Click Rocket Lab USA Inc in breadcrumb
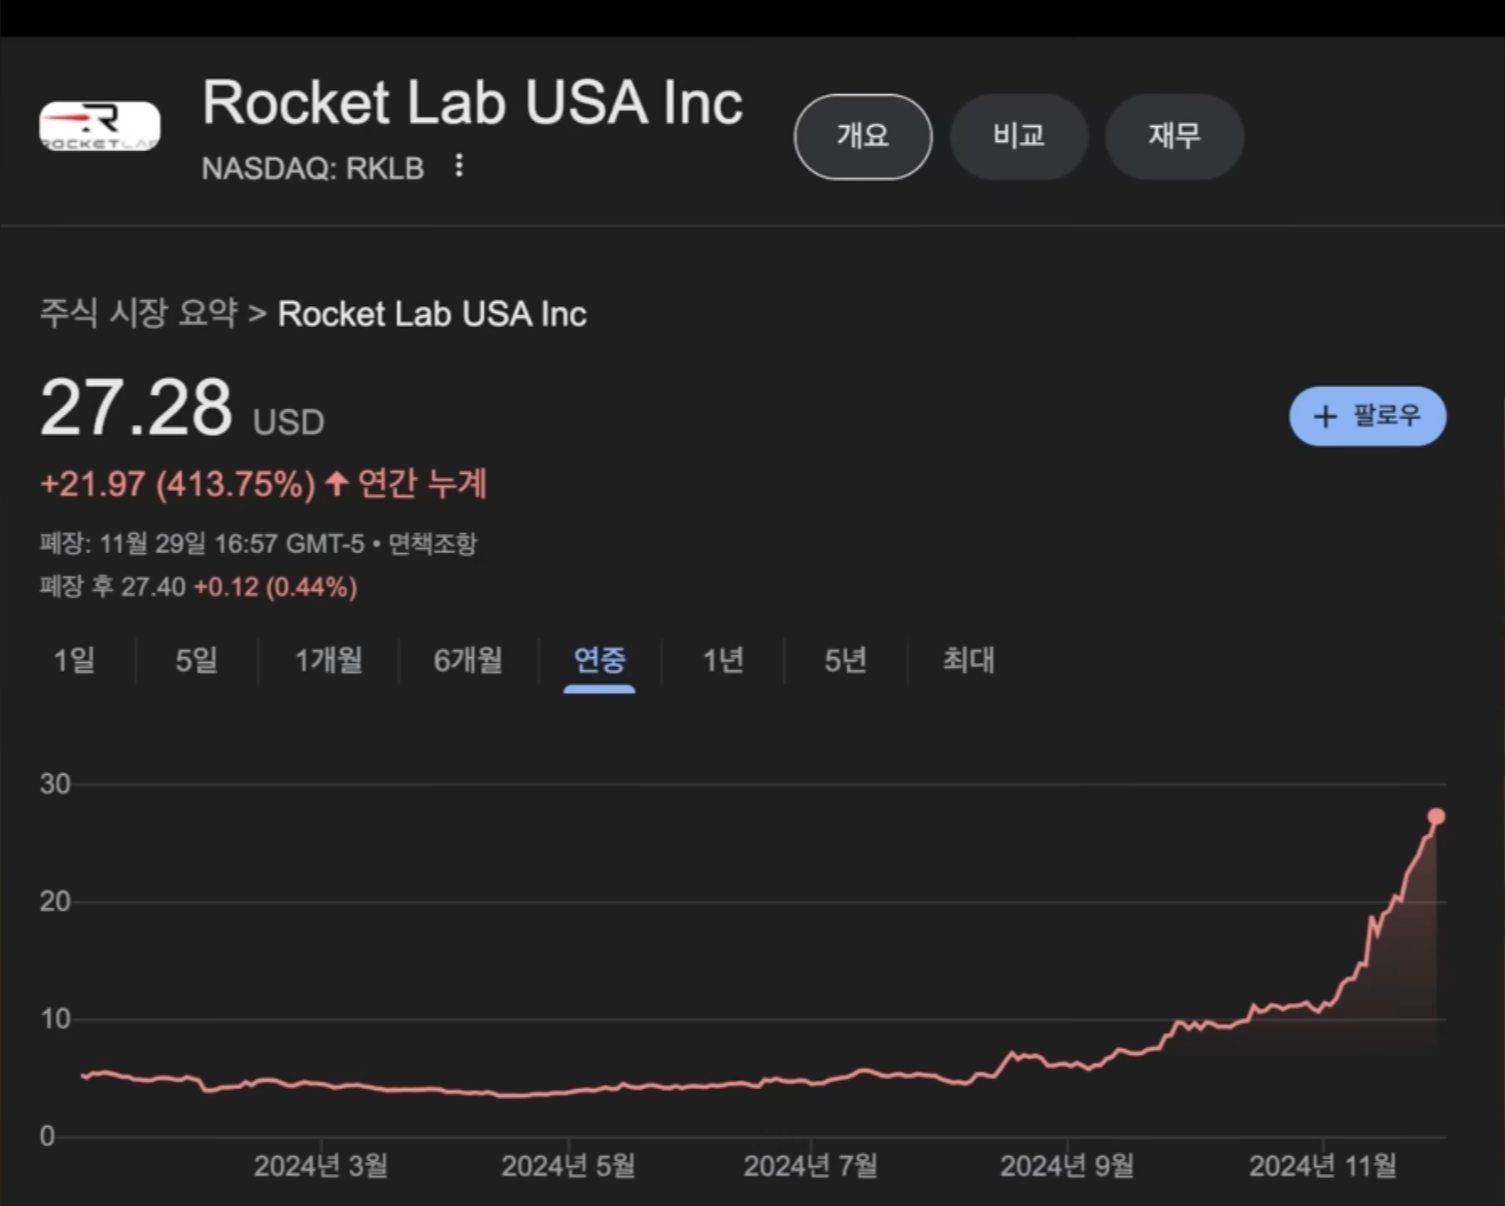The height and width of the screenshot is (1206, 1505). tap(432, 314)
